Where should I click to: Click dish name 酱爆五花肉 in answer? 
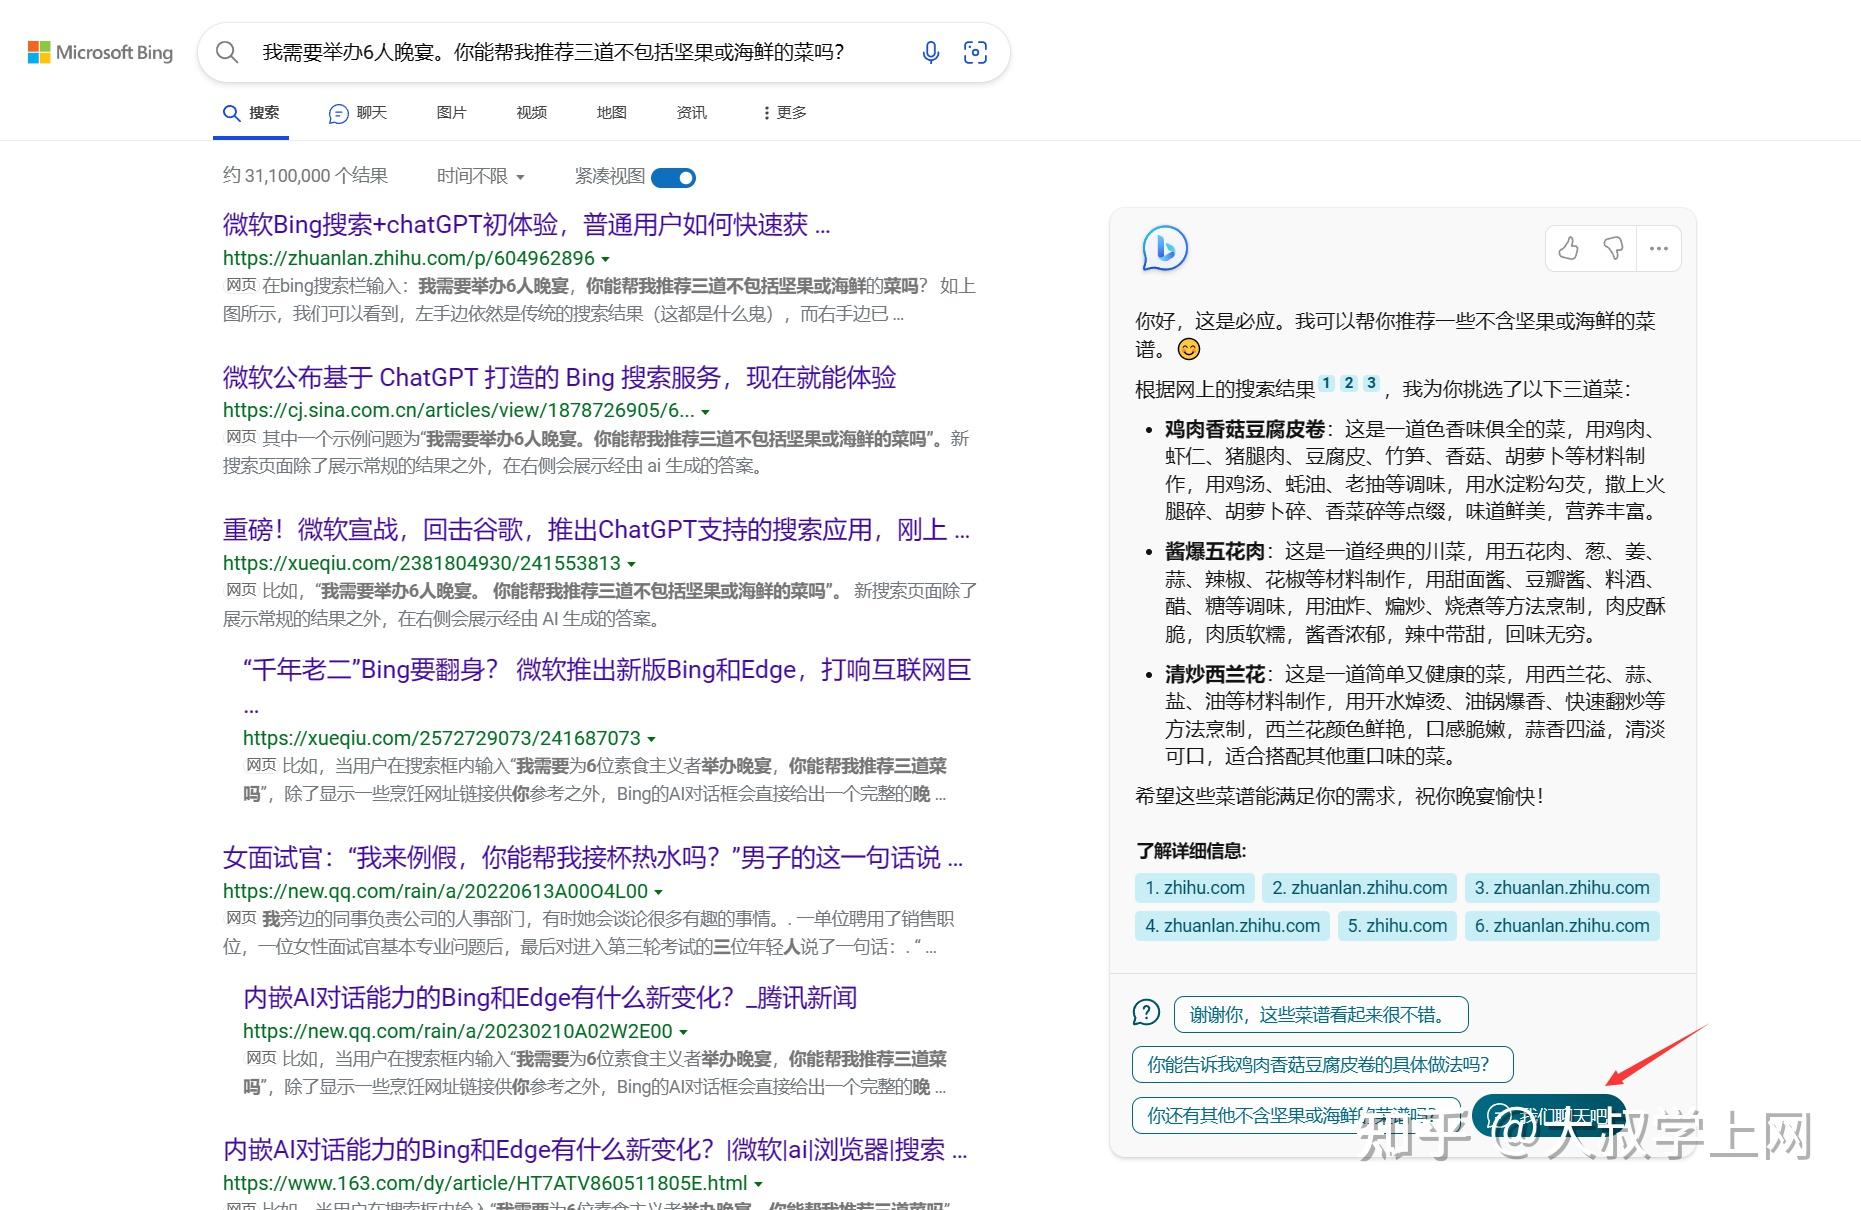tap(1215, 551)
